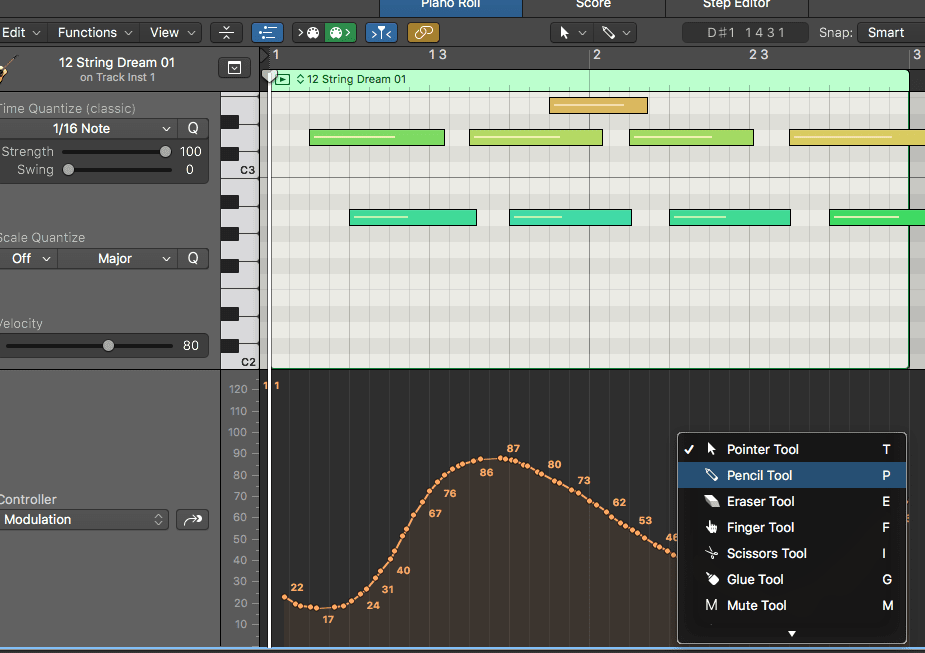
Task: Click the C2 piano key
Action: pyautogui.click(x=240, y=362)
